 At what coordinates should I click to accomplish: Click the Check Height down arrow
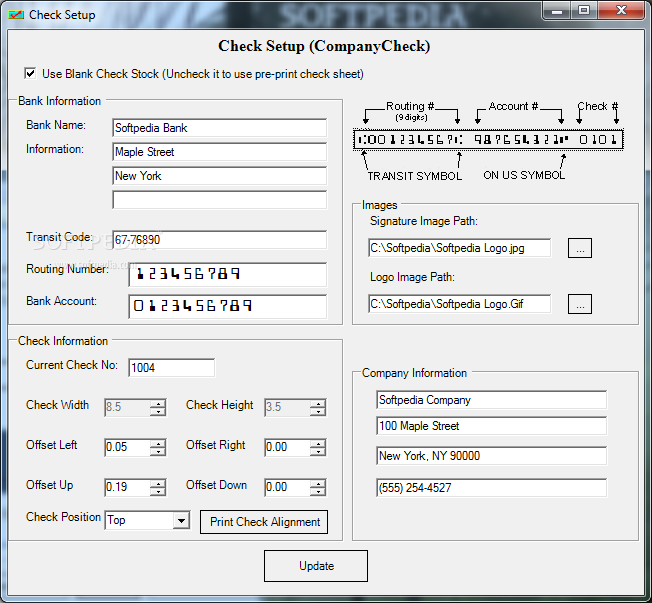[318, 412]
